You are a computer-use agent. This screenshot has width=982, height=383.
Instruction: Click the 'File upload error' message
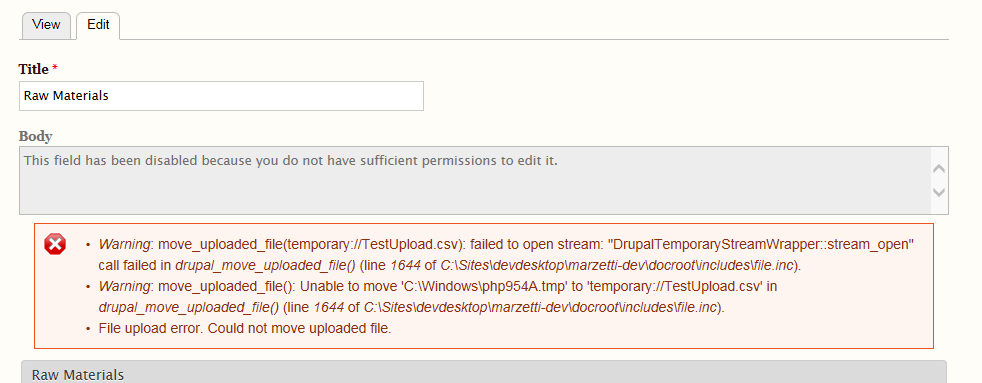pyautogui.click(x=245, y=328)
